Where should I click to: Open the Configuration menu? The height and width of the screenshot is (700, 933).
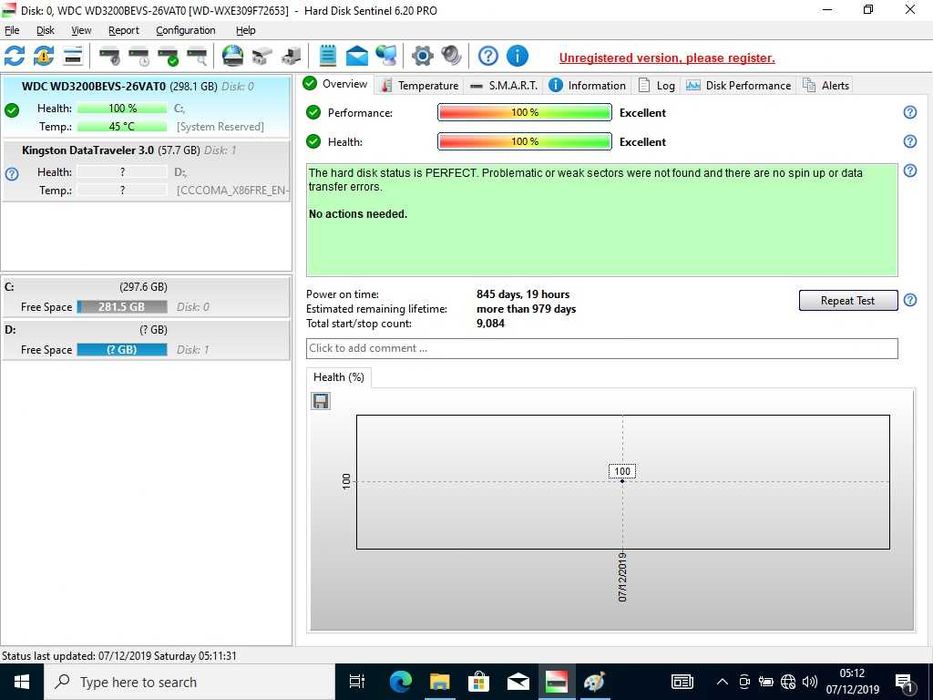point(186,30)
